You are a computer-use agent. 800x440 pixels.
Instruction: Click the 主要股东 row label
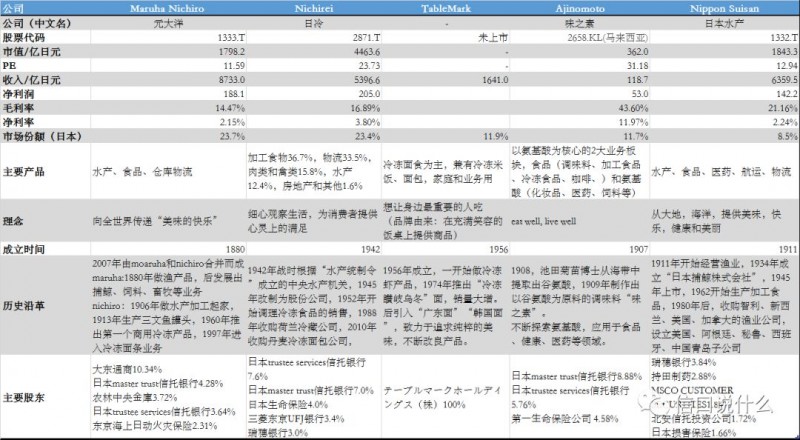[23, 398]
